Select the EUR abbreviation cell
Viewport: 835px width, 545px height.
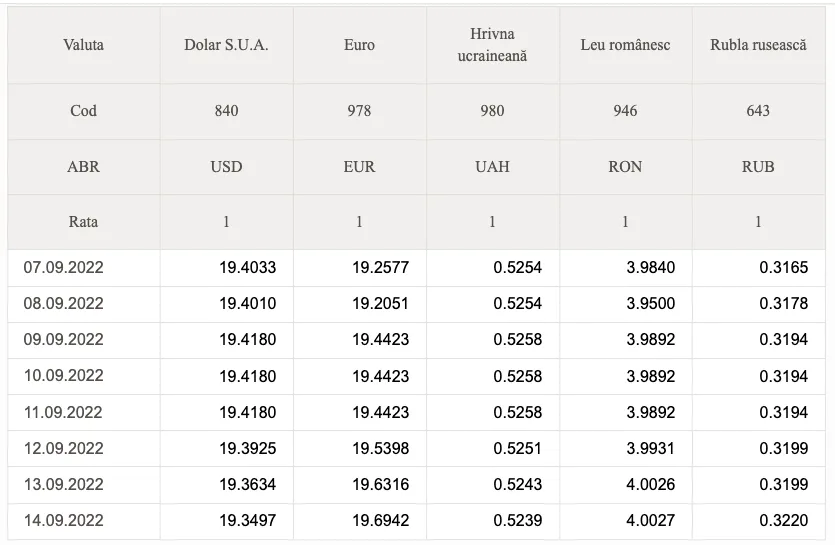point(359,167)
